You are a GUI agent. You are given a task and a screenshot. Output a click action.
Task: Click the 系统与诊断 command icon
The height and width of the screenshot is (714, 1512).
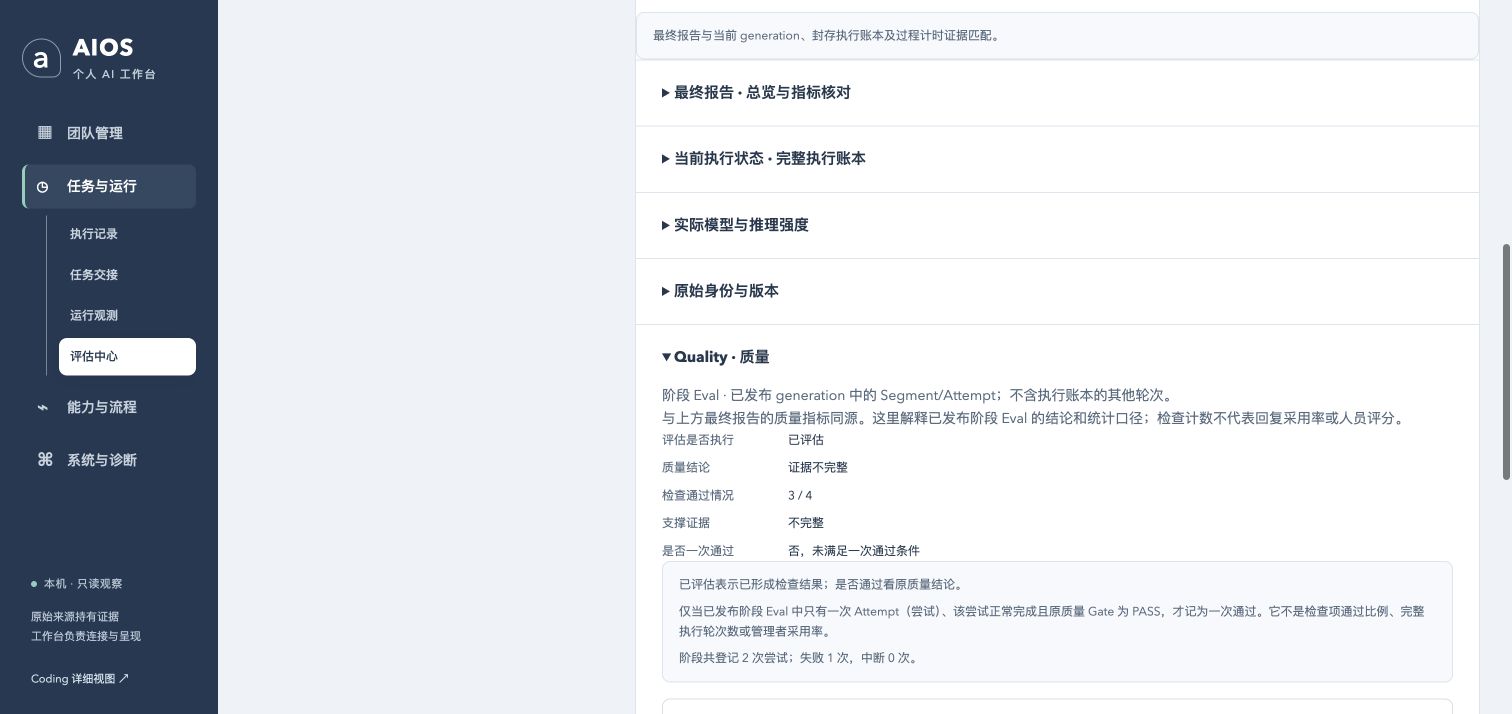coord(44,460)
